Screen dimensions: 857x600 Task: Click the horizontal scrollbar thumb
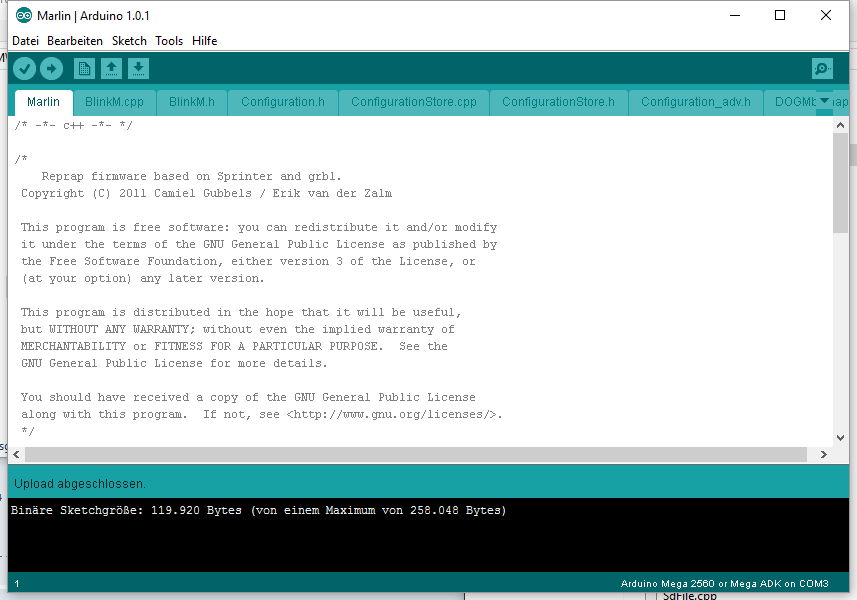click(416, 454)
